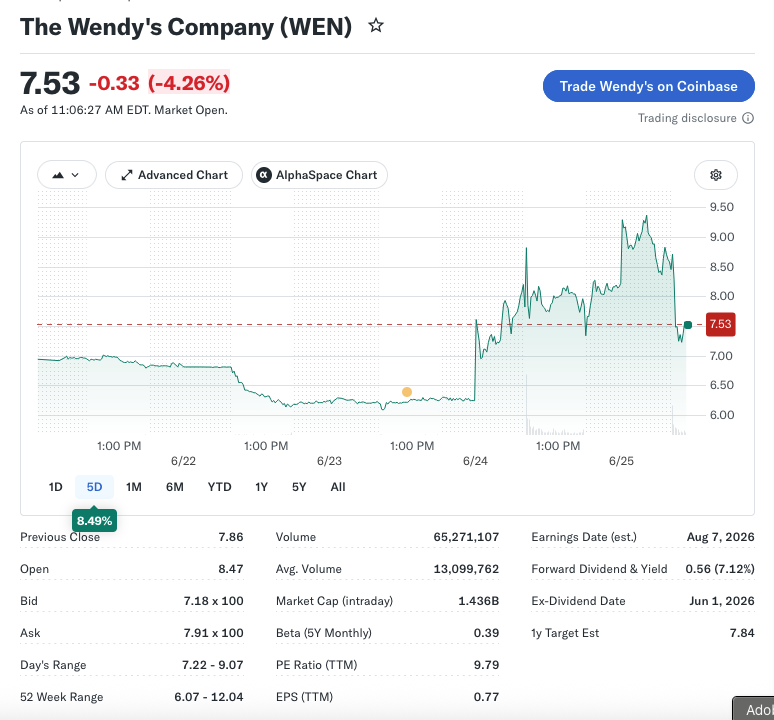The height and width of the screenshot is (720, 774).
Task: Click the EPS (TTM) value 0.77
Action: [x=486, y=697]
